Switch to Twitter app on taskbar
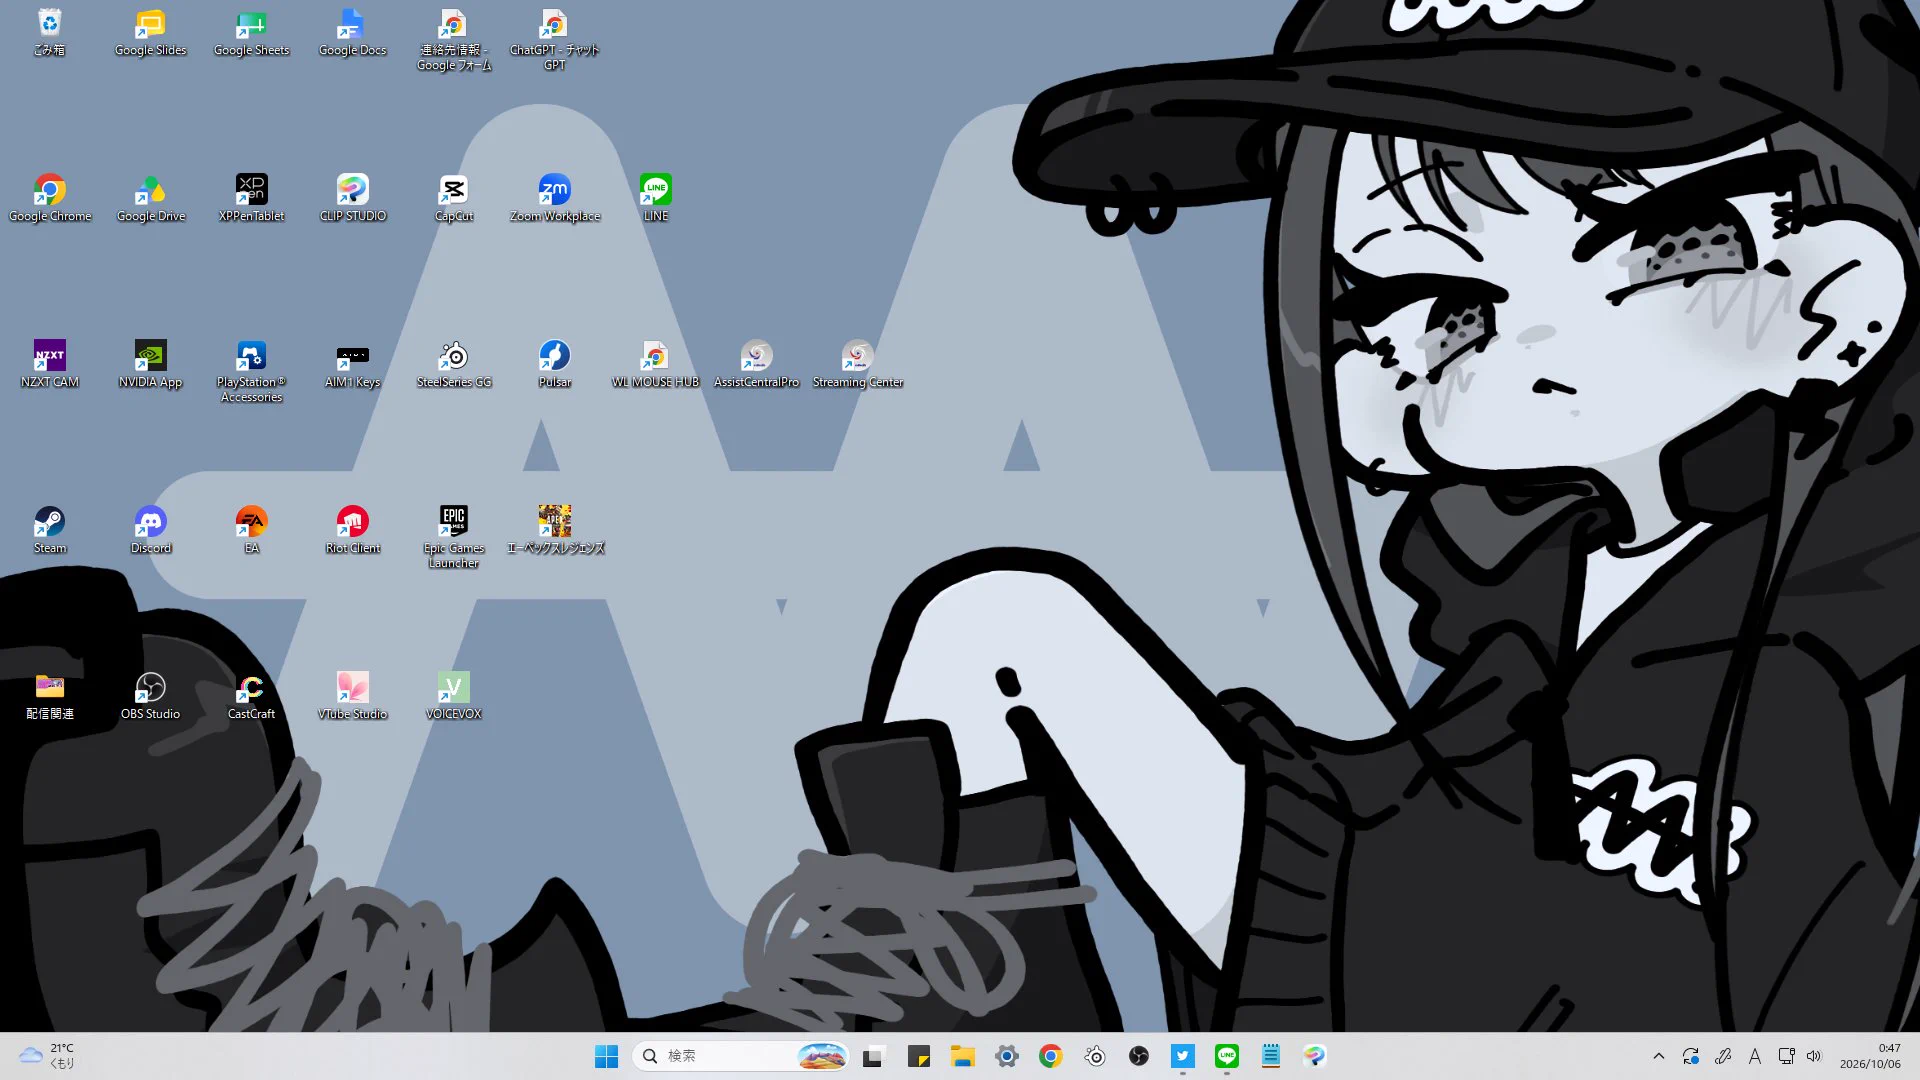The width and height of the screenshot is (1920, 1080). pos(1183,1056)
